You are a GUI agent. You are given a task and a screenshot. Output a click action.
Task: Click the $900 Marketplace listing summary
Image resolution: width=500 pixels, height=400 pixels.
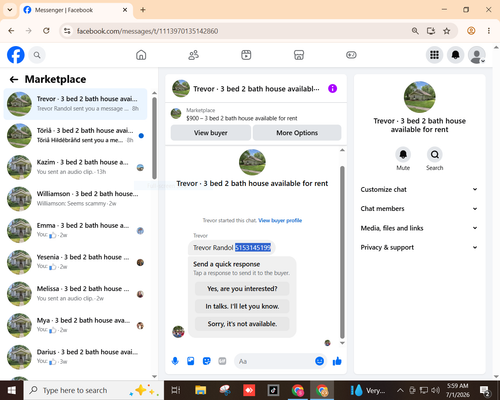click(242, 118)
